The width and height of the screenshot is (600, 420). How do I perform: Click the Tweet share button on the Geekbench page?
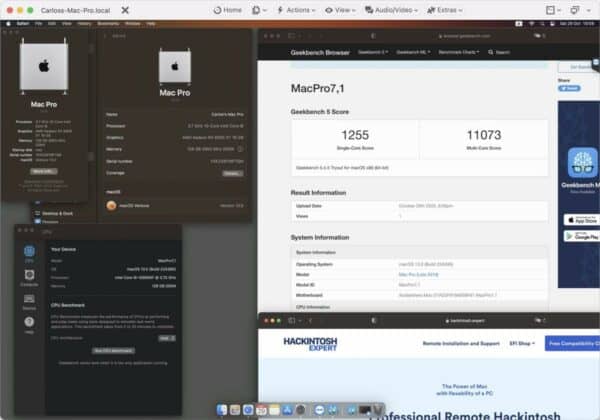pyautogui.click(x=569, y=88)
